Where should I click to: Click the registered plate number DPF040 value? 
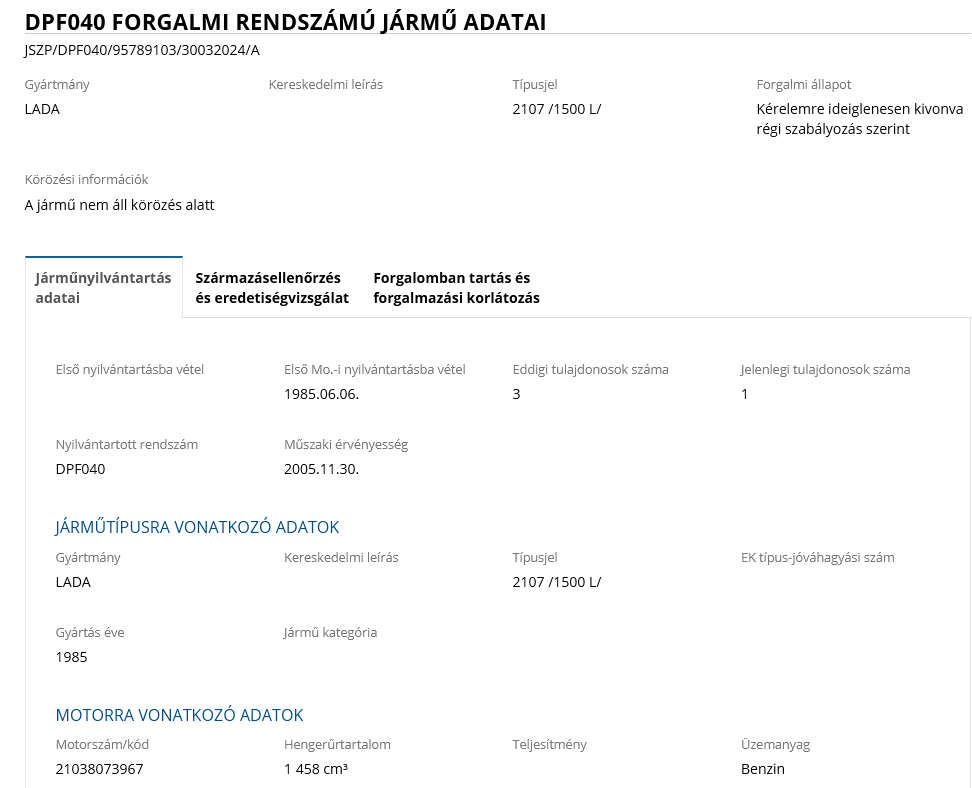click(x=80, y=469)
